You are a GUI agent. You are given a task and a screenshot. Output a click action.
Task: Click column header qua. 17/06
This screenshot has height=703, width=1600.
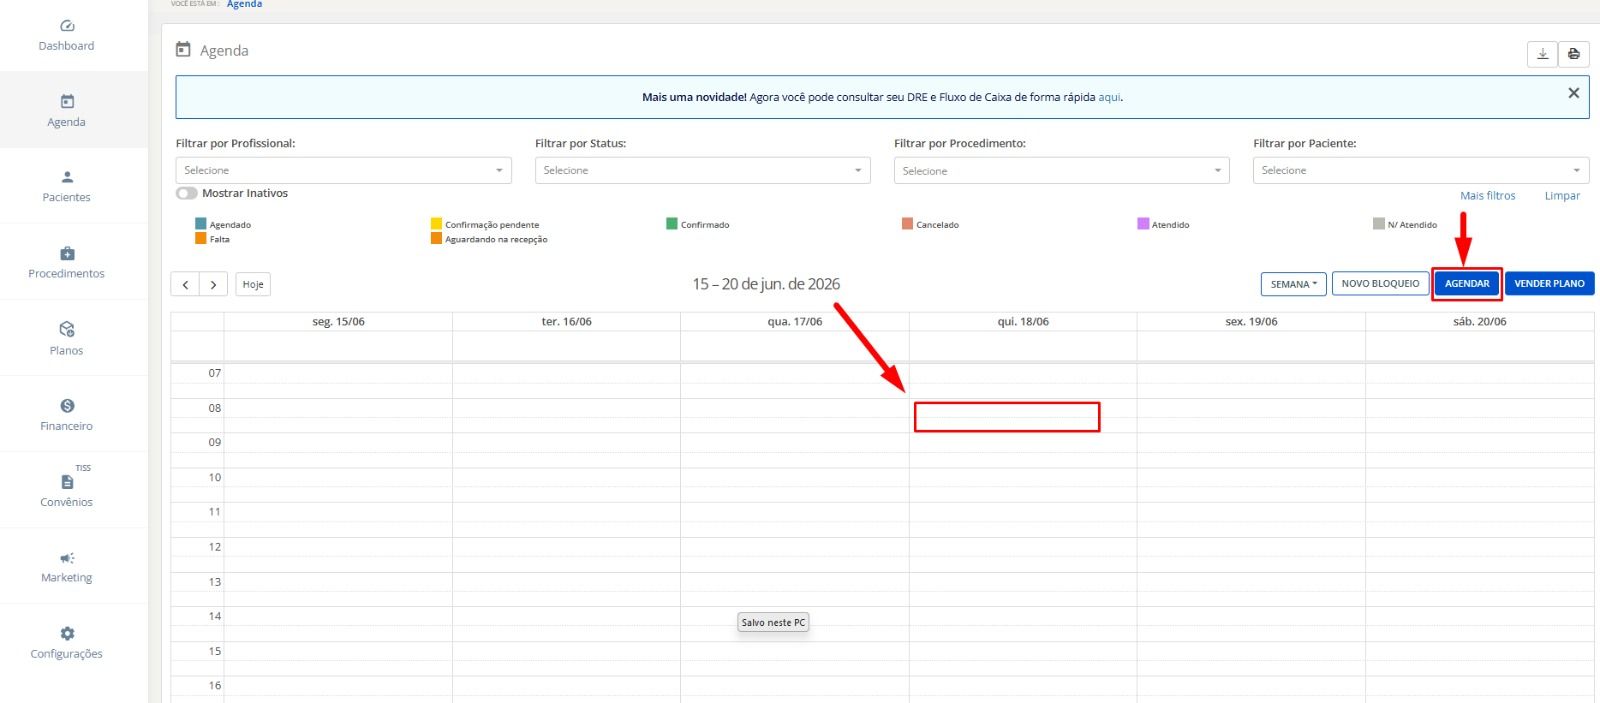click(795, 322)
